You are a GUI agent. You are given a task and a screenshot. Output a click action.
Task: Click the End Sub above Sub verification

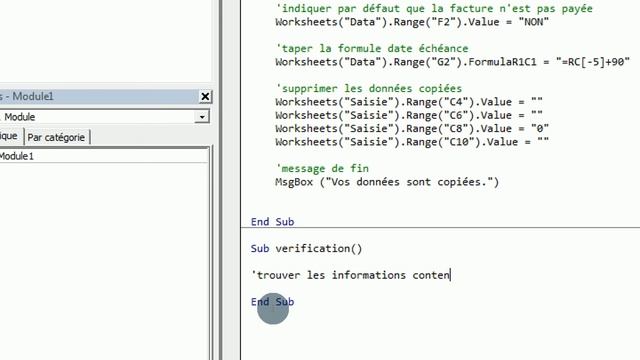coord(272,222)
